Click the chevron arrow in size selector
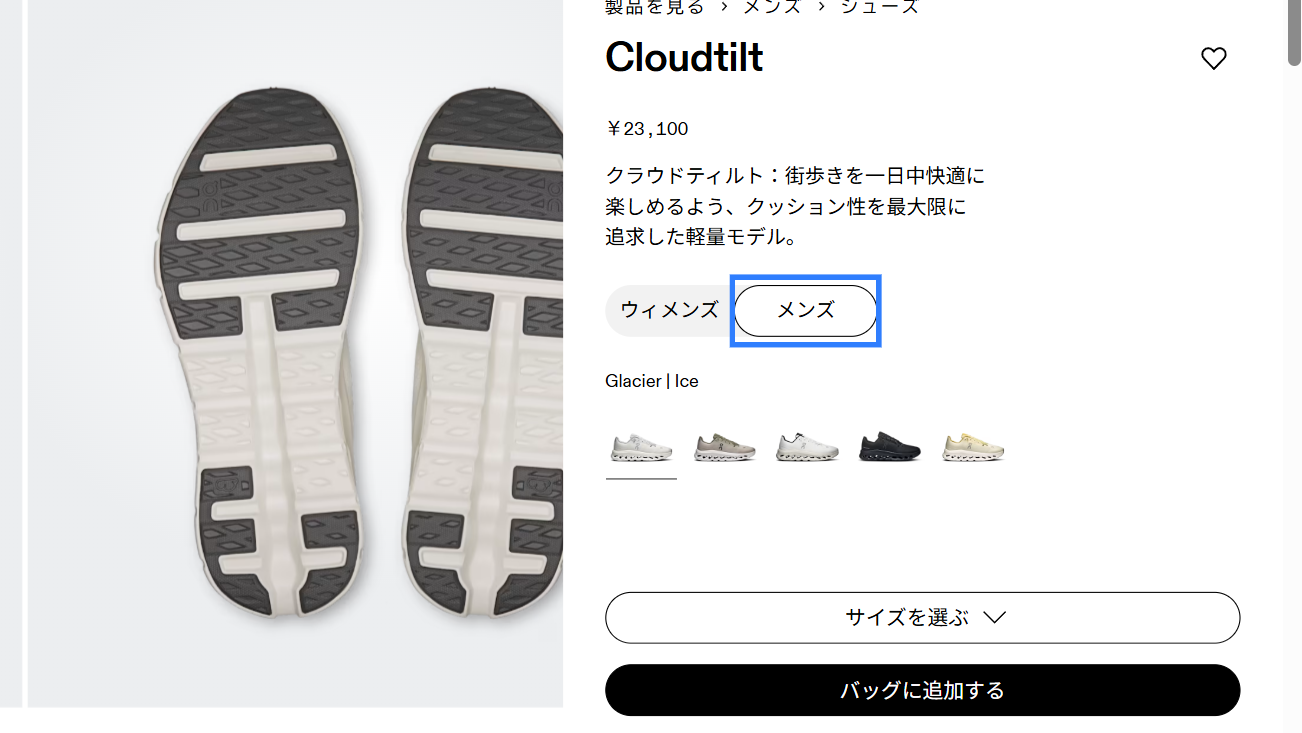 [994, 617]
